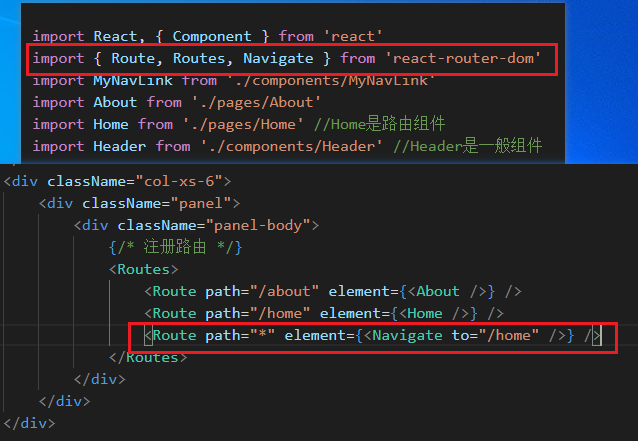Click the 'react' module string in first line
Screen dimensions: 638x441
click(x=353, y=37)
